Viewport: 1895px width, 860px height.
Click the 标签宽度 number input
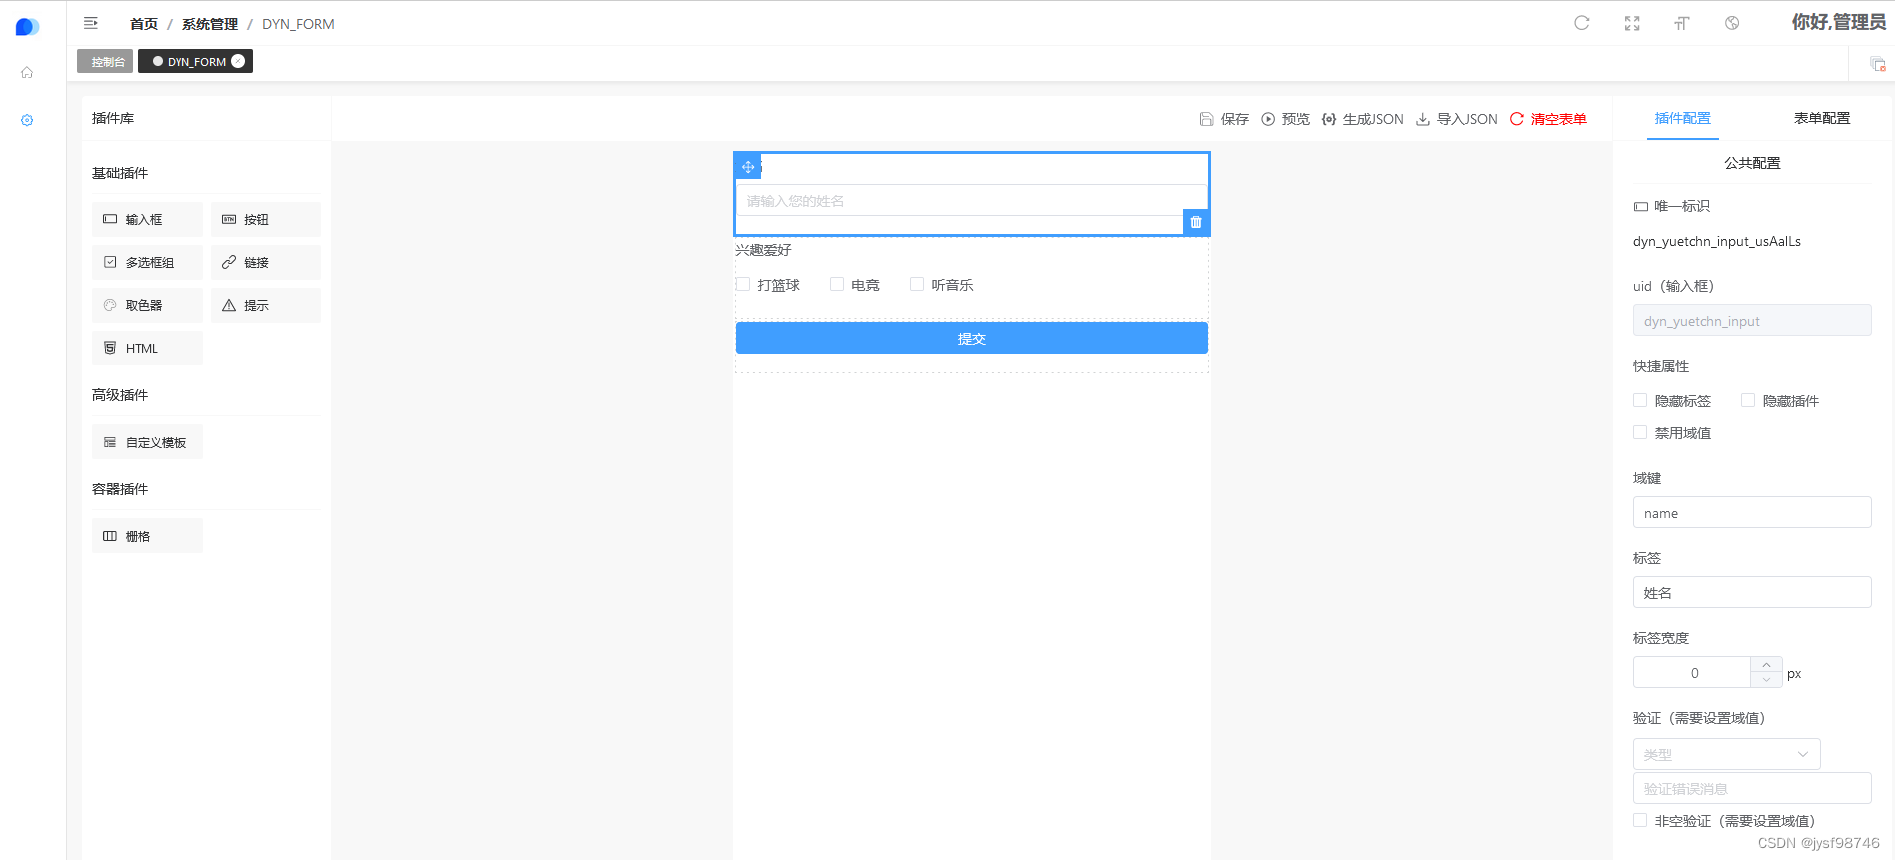(1692, 672)
